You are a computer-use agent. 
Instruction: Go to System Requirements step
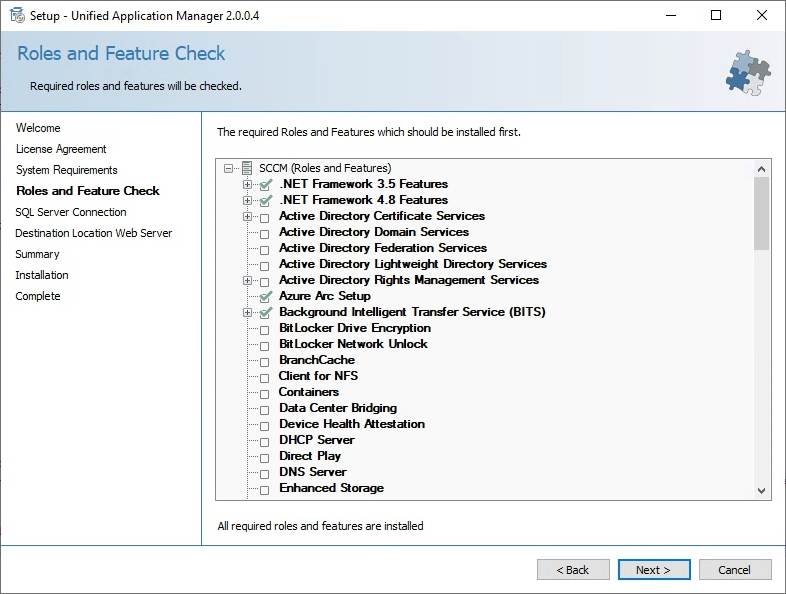(67, 170)
